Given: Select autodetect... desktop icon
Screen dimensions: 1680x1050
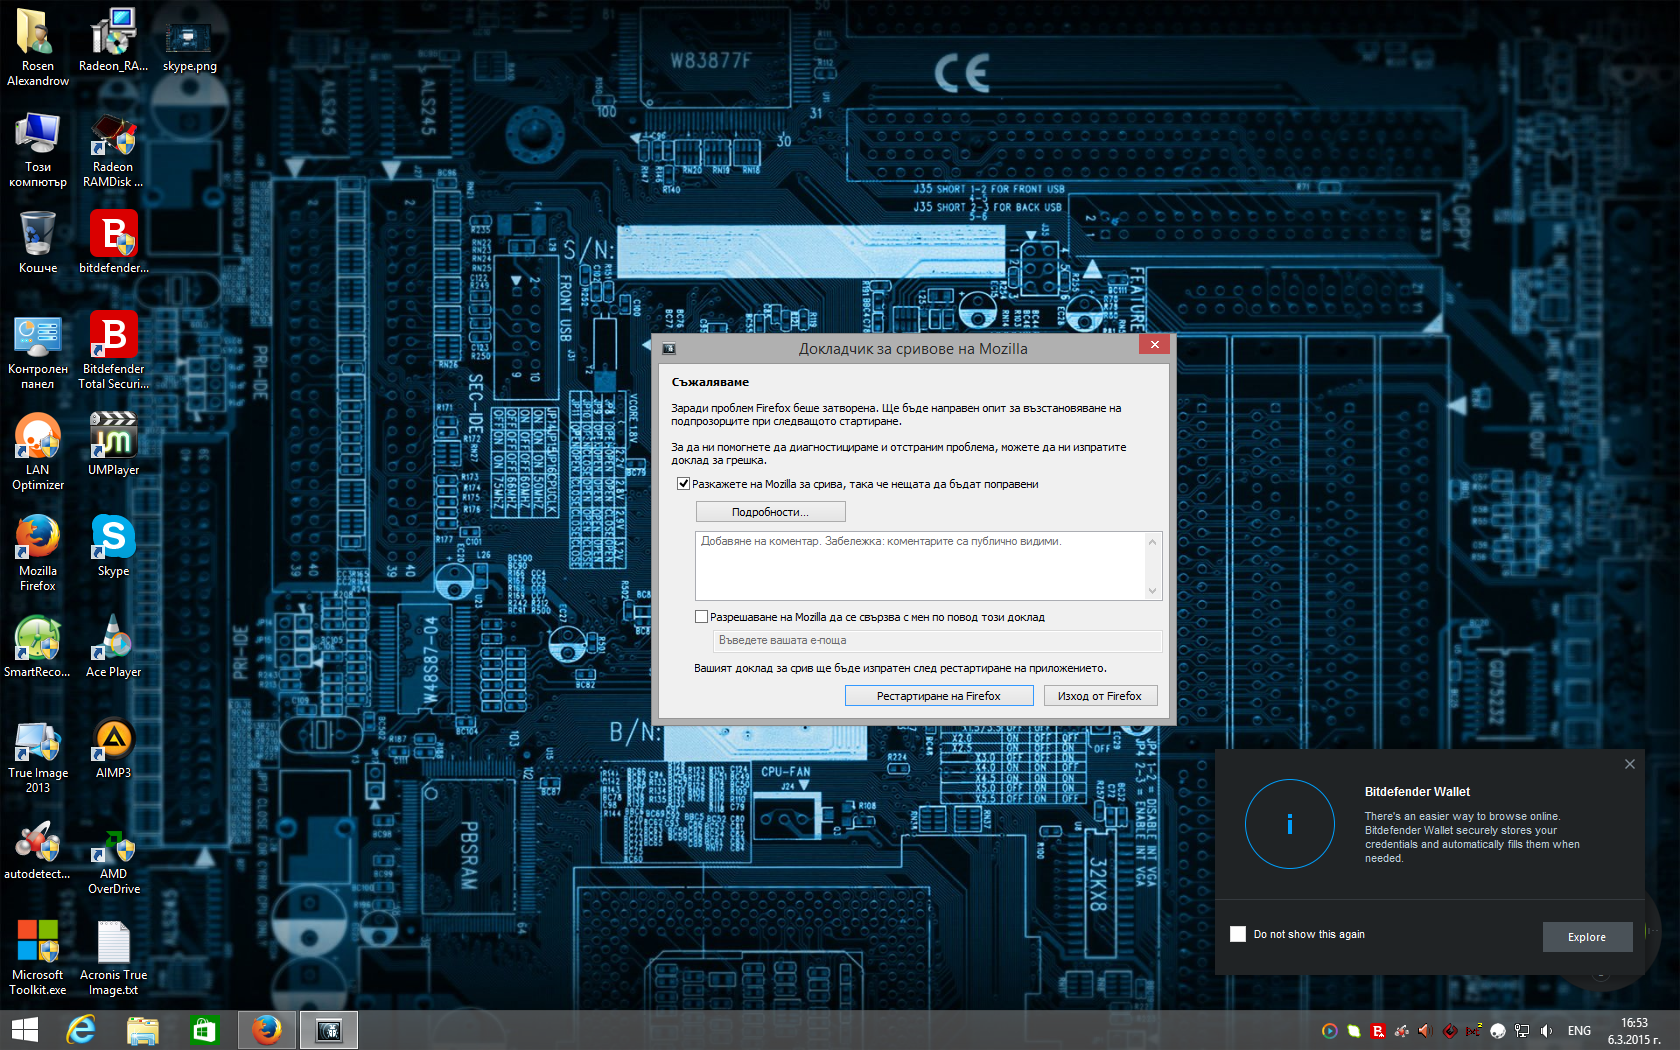Looking at the screenshot, I should point(38,850).
